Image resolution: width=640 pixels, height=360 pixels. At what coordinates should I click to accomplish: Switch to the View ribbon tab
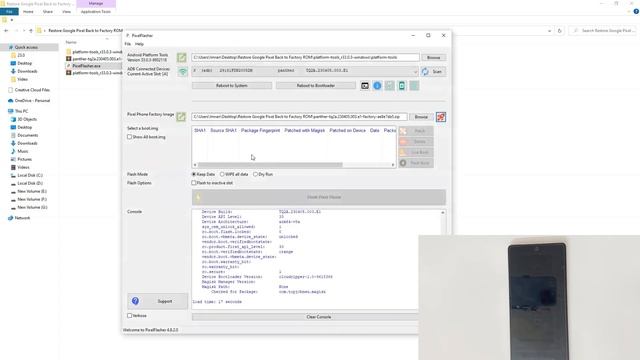(67, 12)
